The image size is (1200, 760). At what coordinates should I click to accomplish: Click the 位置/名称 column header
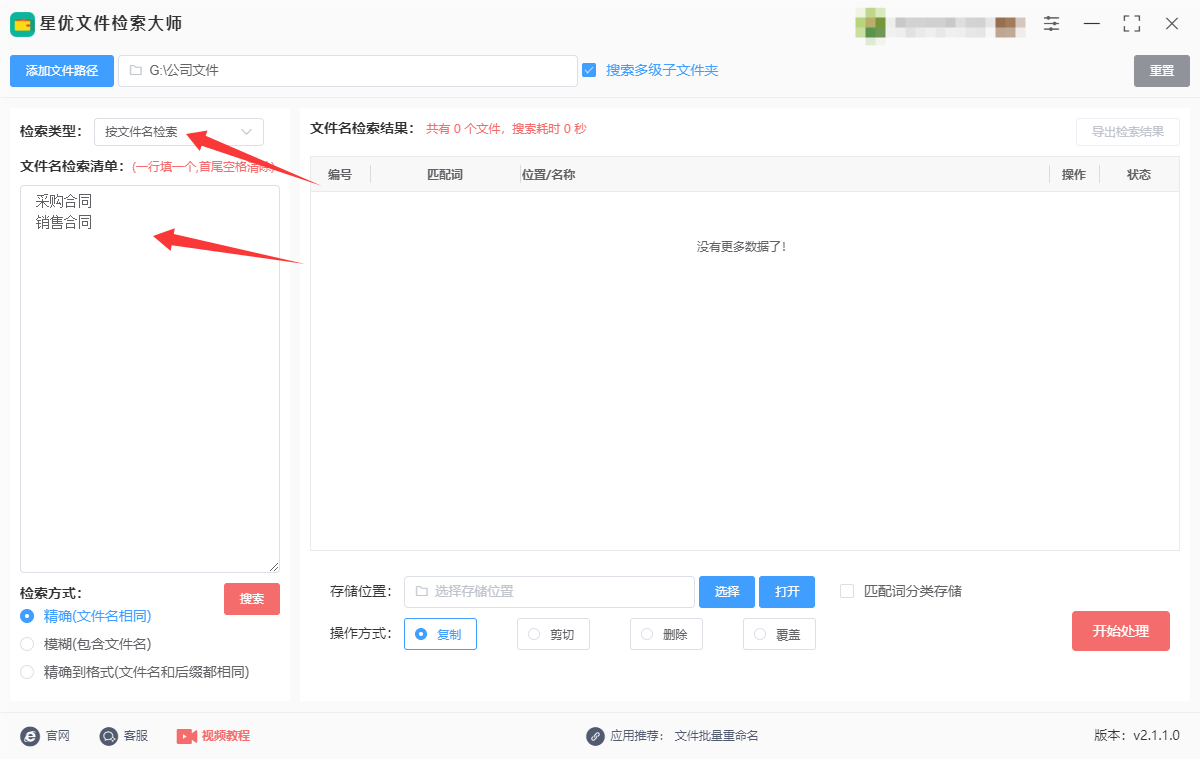(x=548, y=175)
